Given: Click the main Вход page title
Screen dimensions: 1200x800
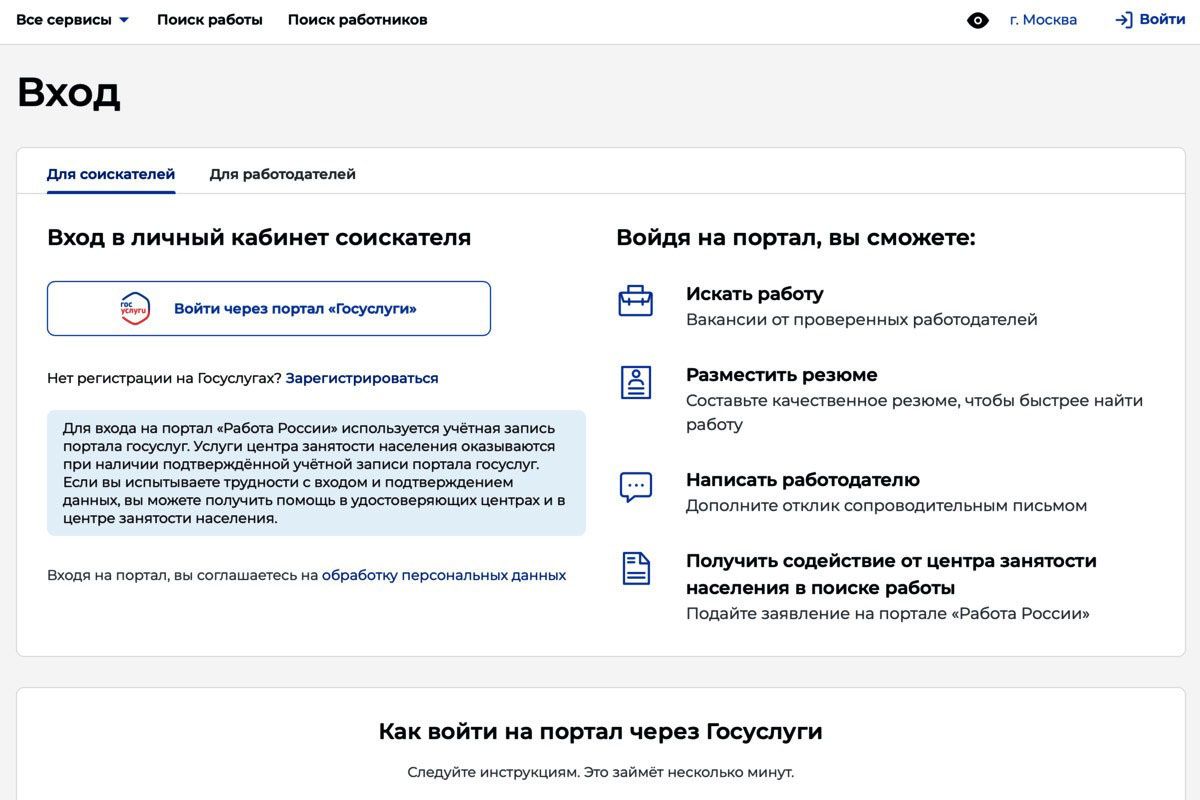Looking at the screenshot, I should pos(68,92).
